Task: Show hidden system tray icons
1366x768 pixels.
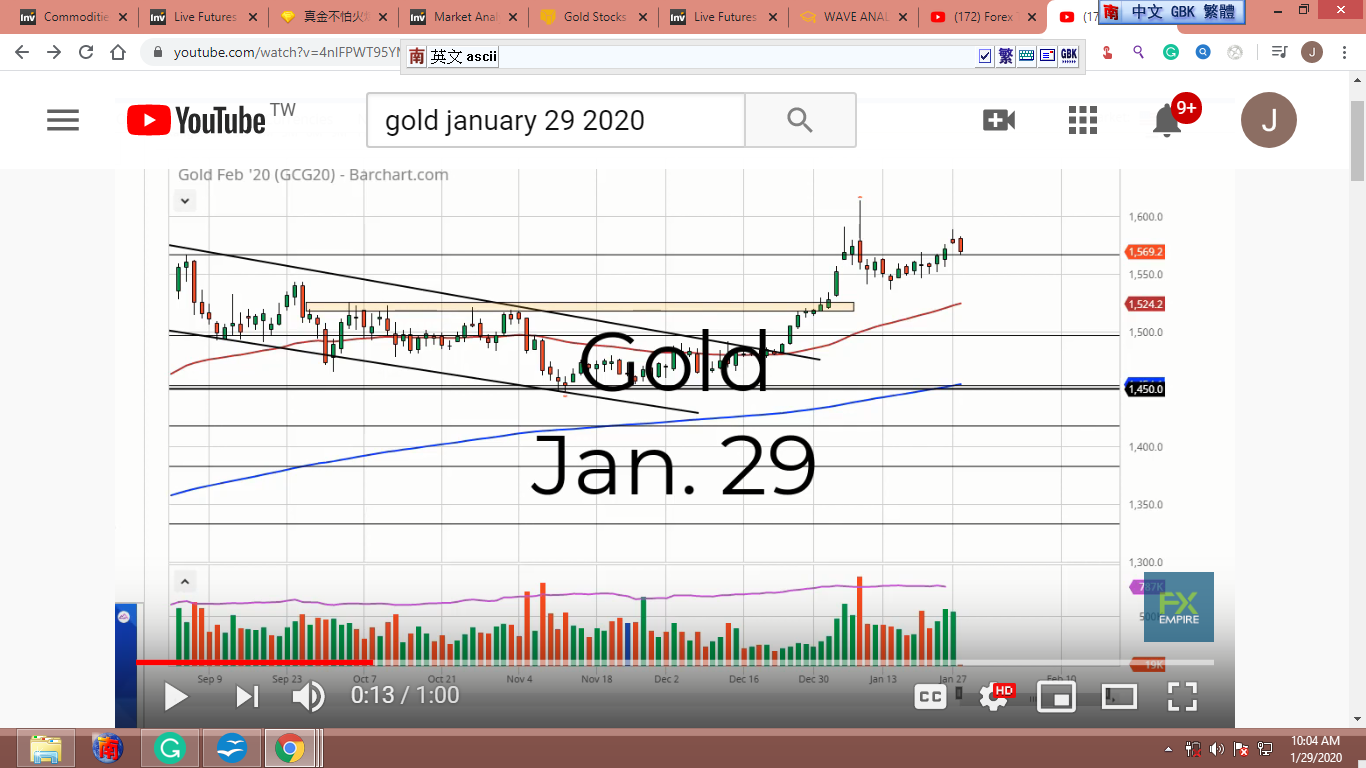Action: click(1169, 748)
